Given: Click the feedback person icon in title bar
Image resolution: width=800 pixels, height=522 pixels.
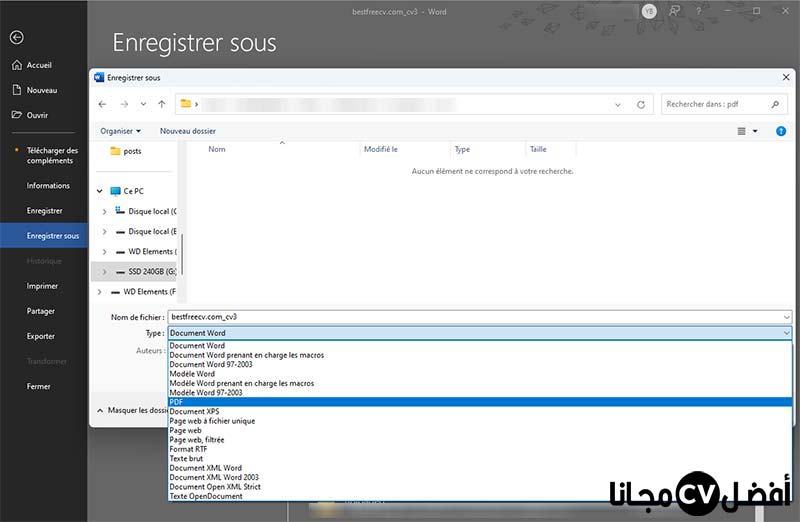Looking at the screenshot, I should pos(674,11).
